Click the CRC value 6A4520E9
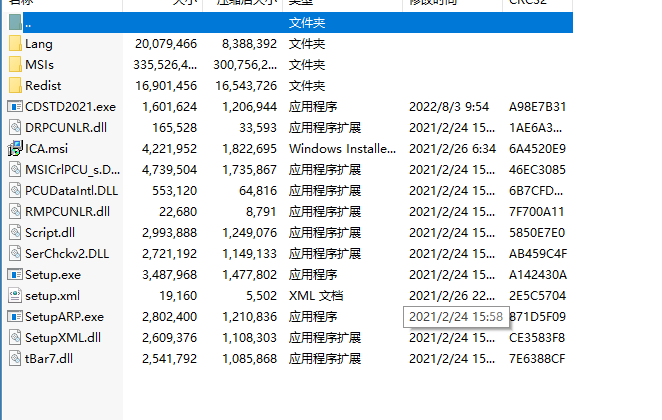The image size is (662, 420). tap(537, 149)
